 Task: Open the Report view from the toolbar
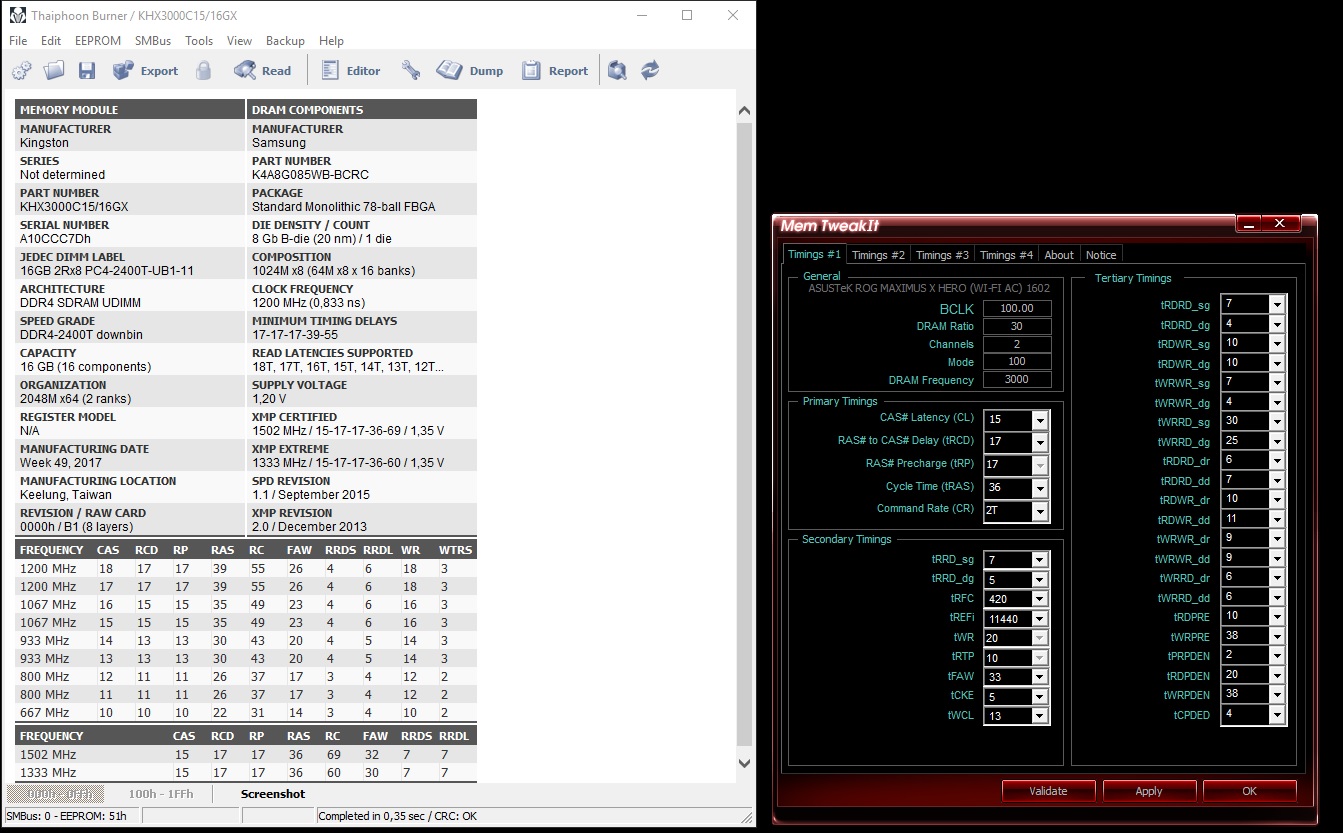pos(555,70)
